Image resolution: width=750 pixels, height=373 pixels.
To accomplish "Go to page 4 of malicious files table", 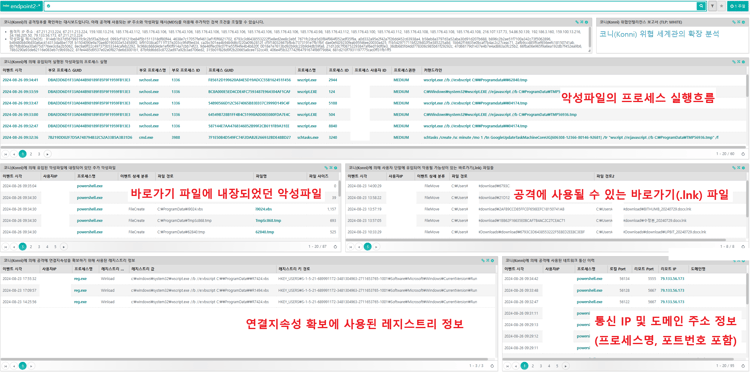I will pyautogui.click(x=47, y=247).
